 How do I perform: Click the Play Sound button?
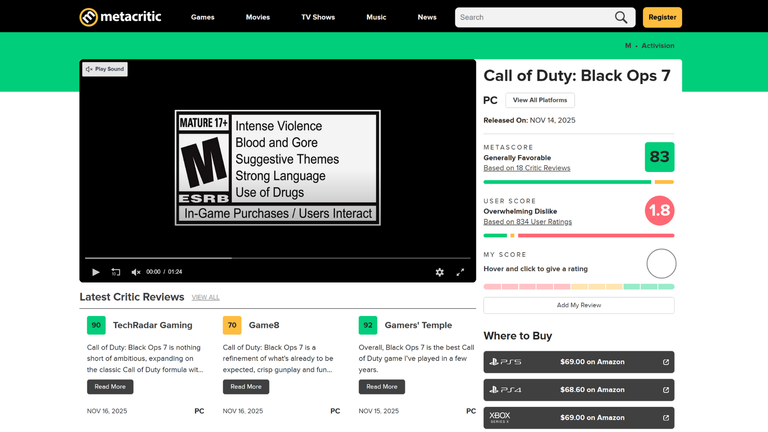pyautogui.click(x=105, y=69)
